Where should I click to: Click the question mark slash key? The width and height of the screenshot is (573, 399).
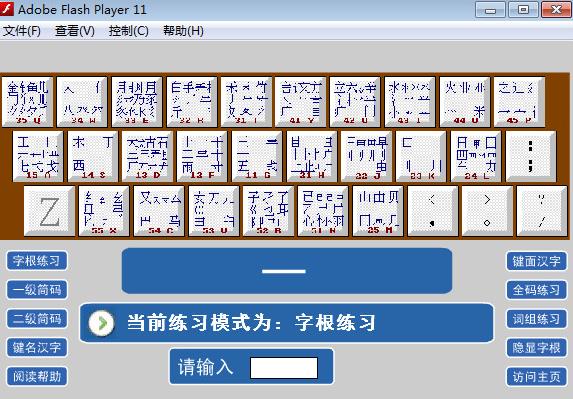542,211
